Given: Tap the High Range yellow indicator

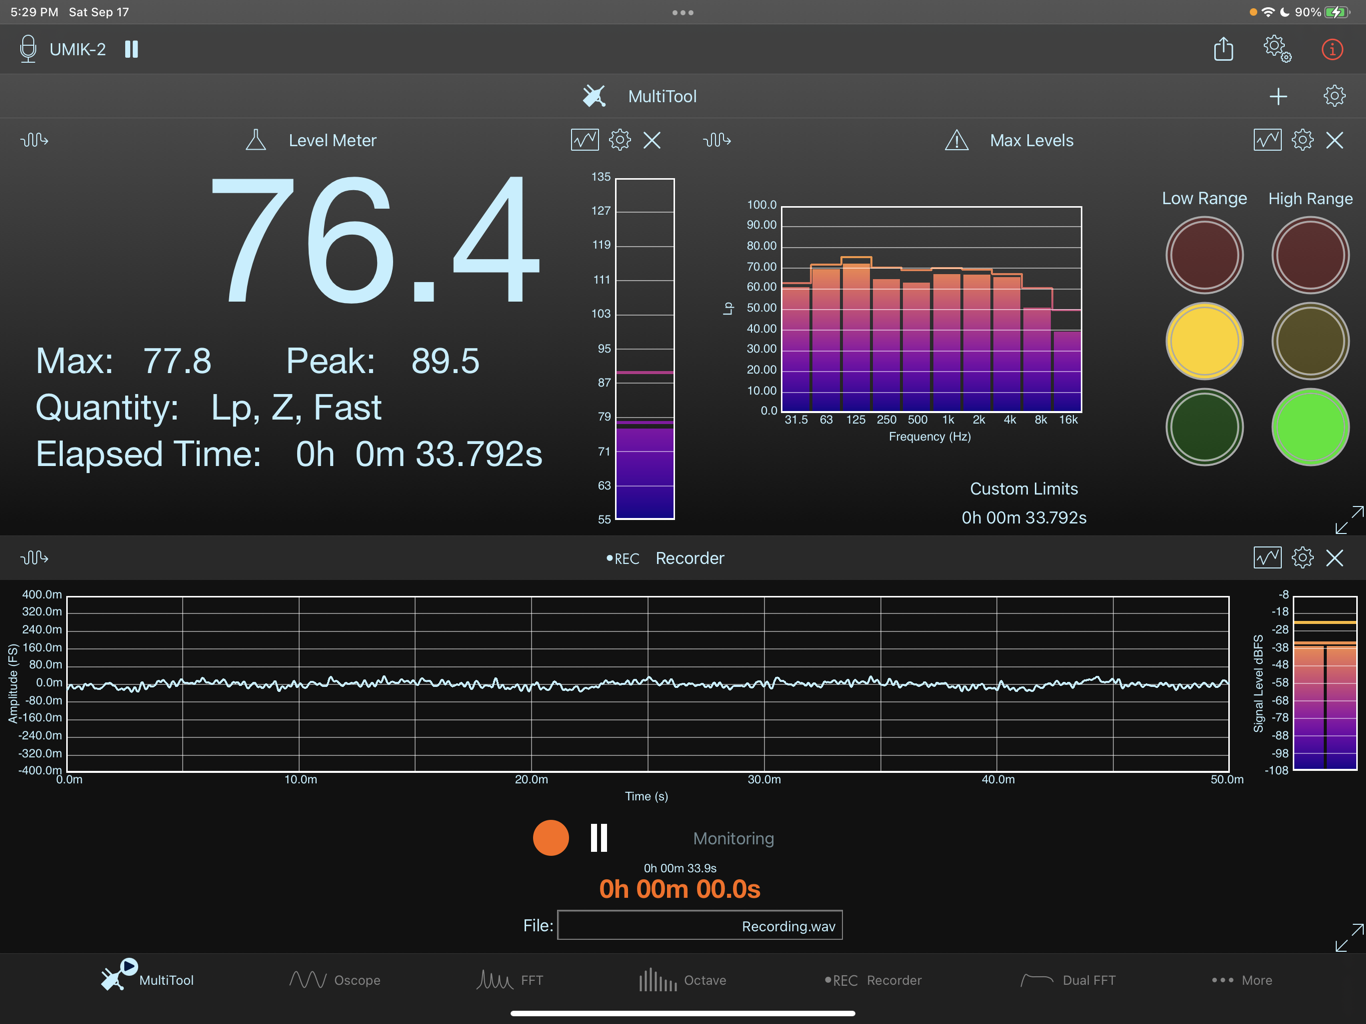Looking at the screenshot, I should 1310,341.
